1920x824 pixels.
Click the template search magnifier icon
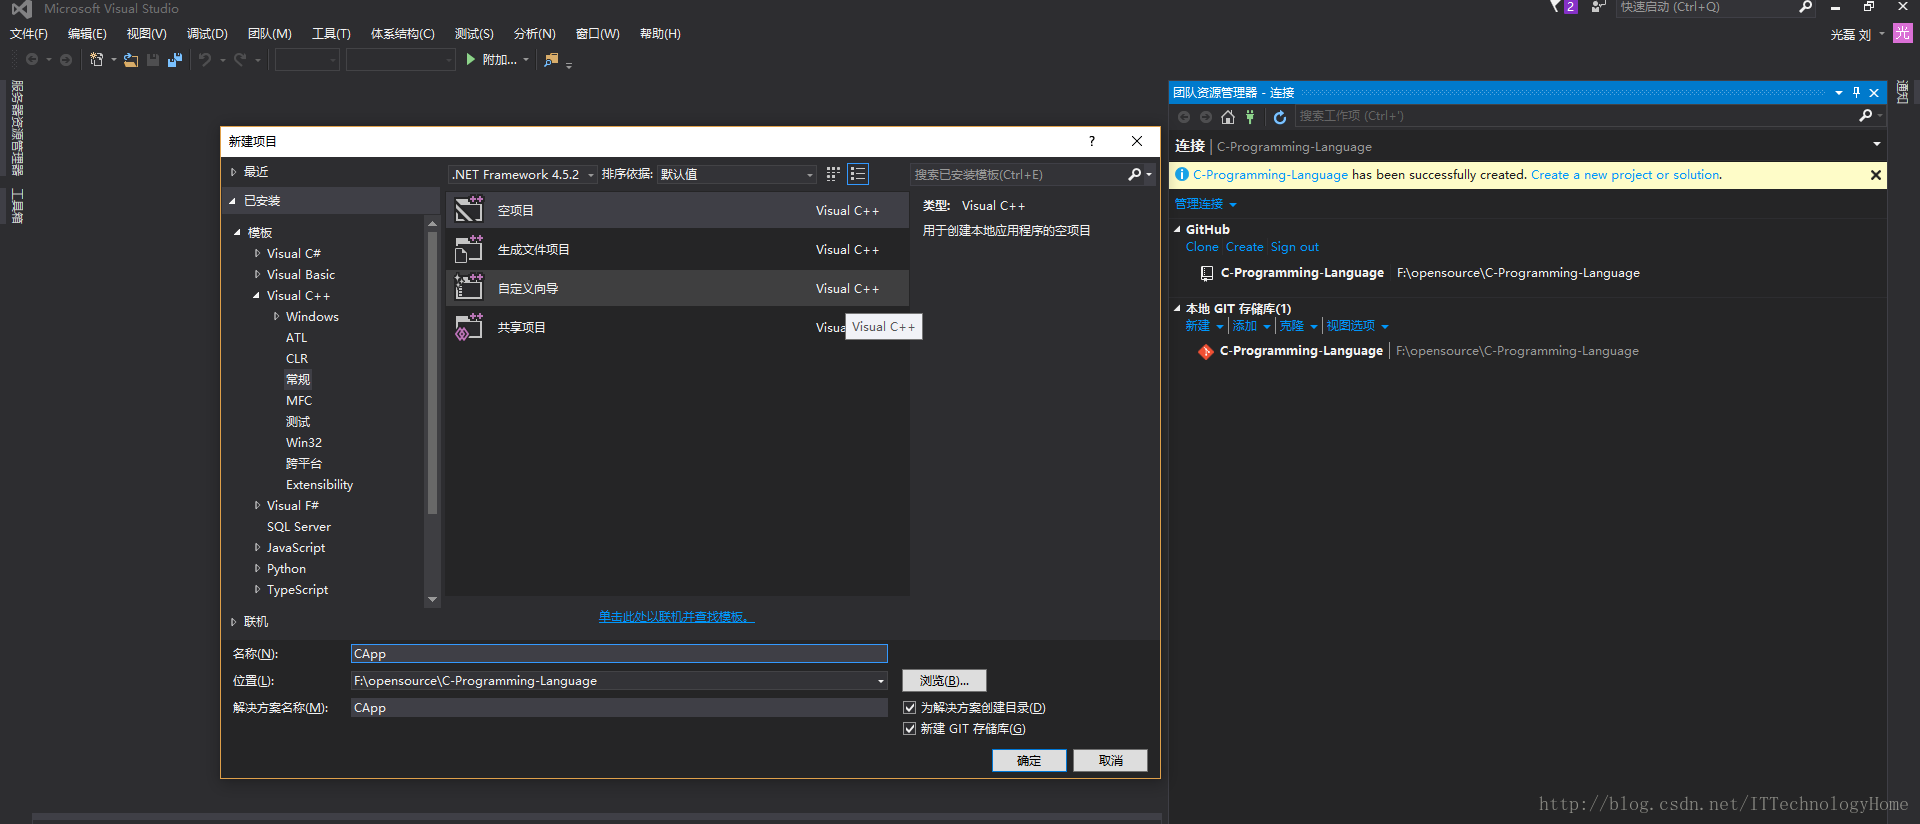[1134, 174]
